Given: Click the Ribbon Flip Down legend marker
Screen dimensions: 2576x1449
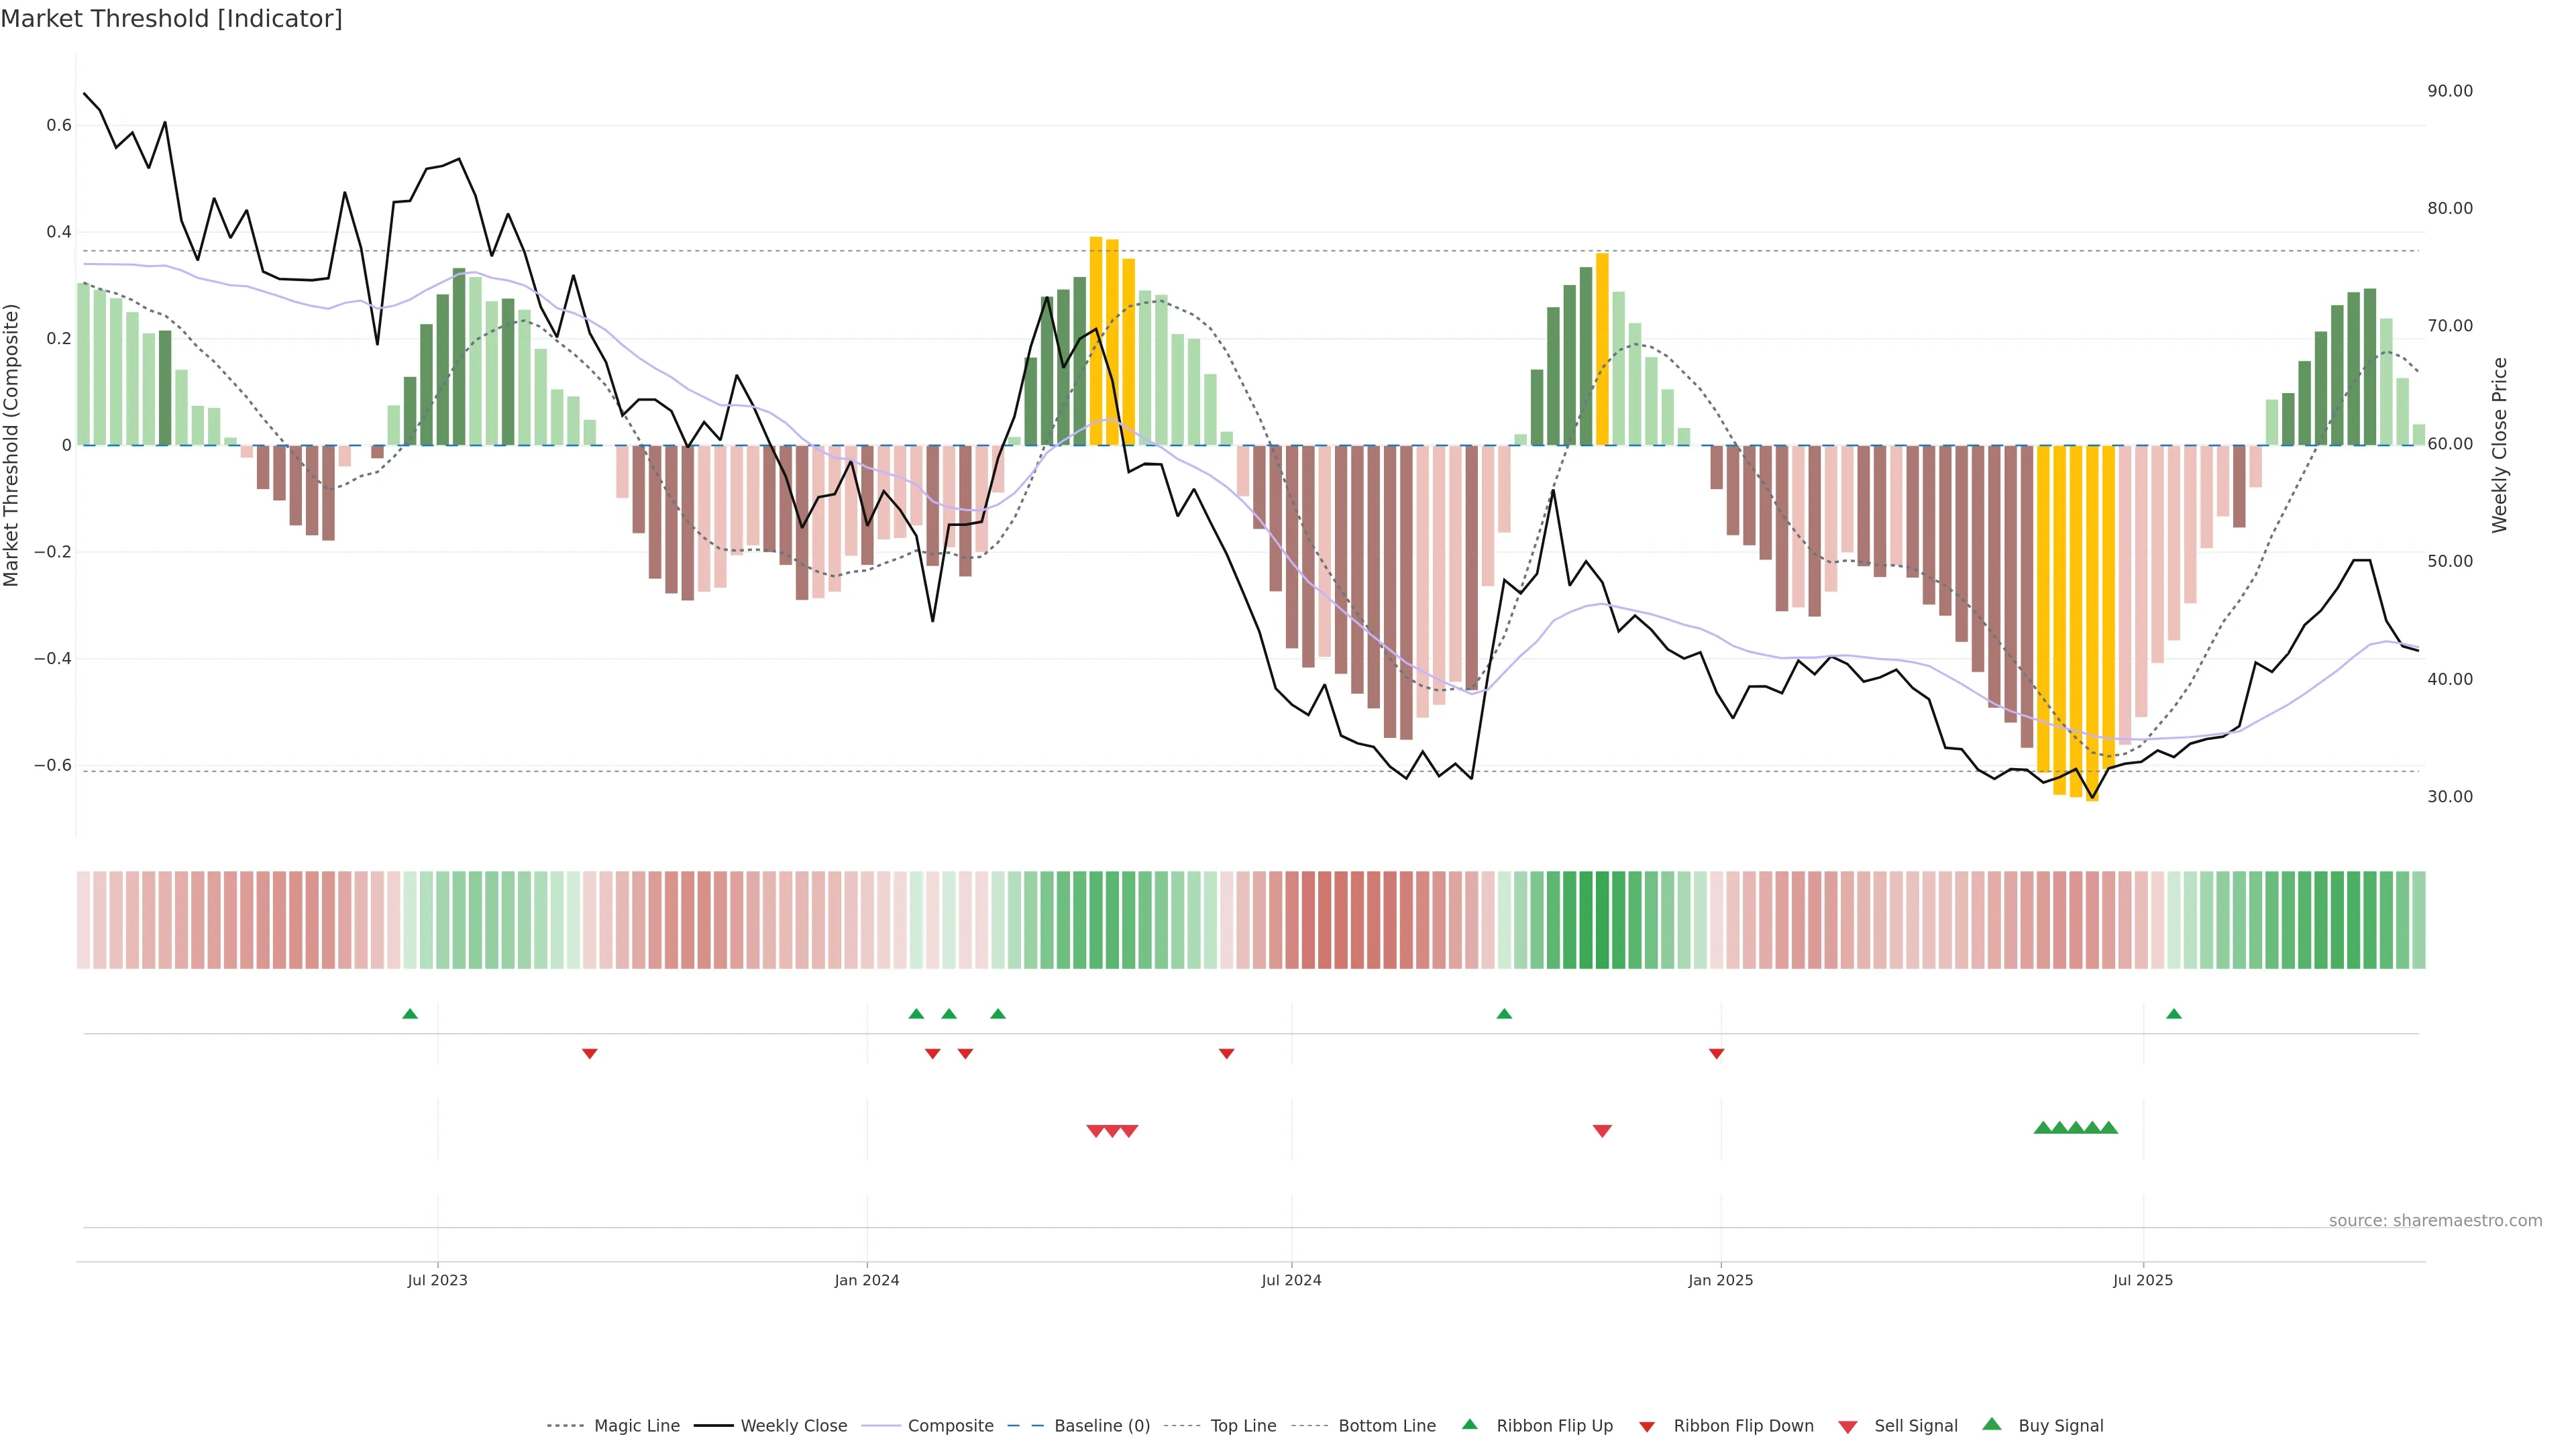Looking at the screenshot, I should click(x=1647, y=1427).
